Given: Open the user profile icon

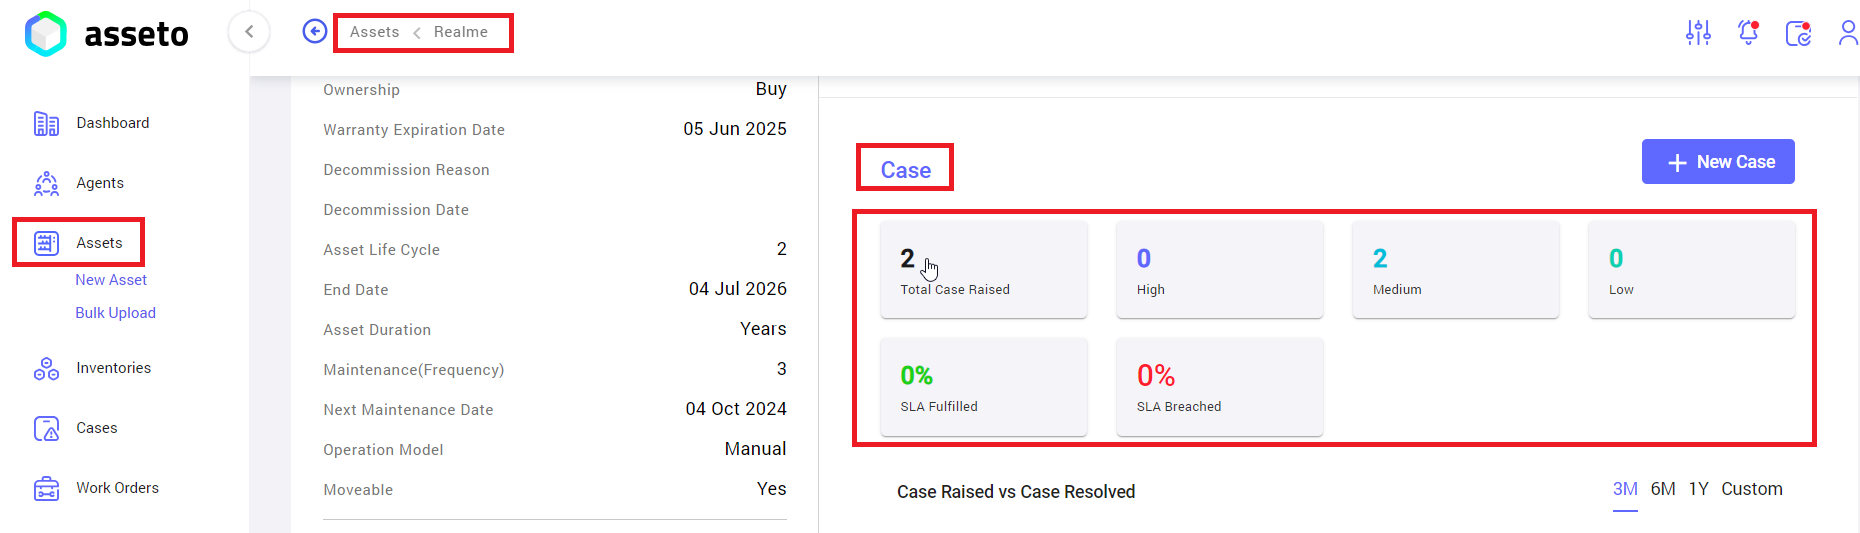Looking at the screenshot, I should tap(1848, 33).
